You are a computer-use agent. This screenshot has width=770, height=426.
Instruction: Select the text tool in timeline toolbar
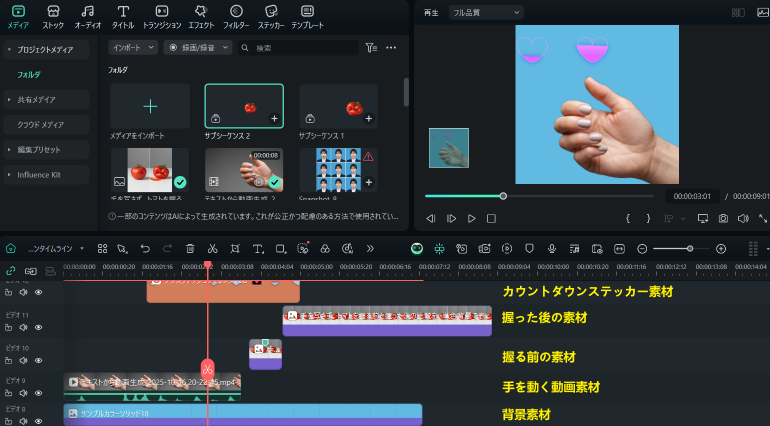click(x=256, y=248)
